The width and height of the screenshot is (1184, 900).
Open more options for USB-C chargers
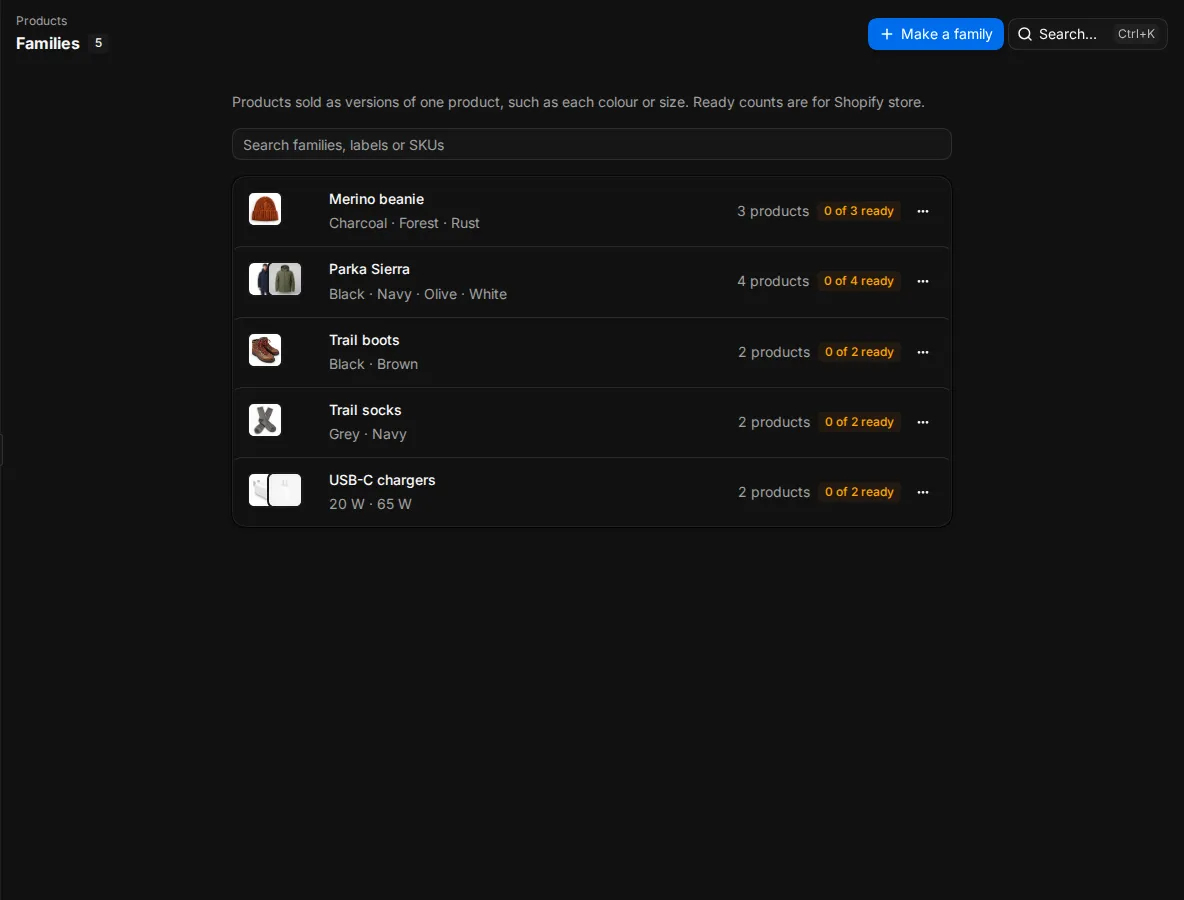point(922,492)
